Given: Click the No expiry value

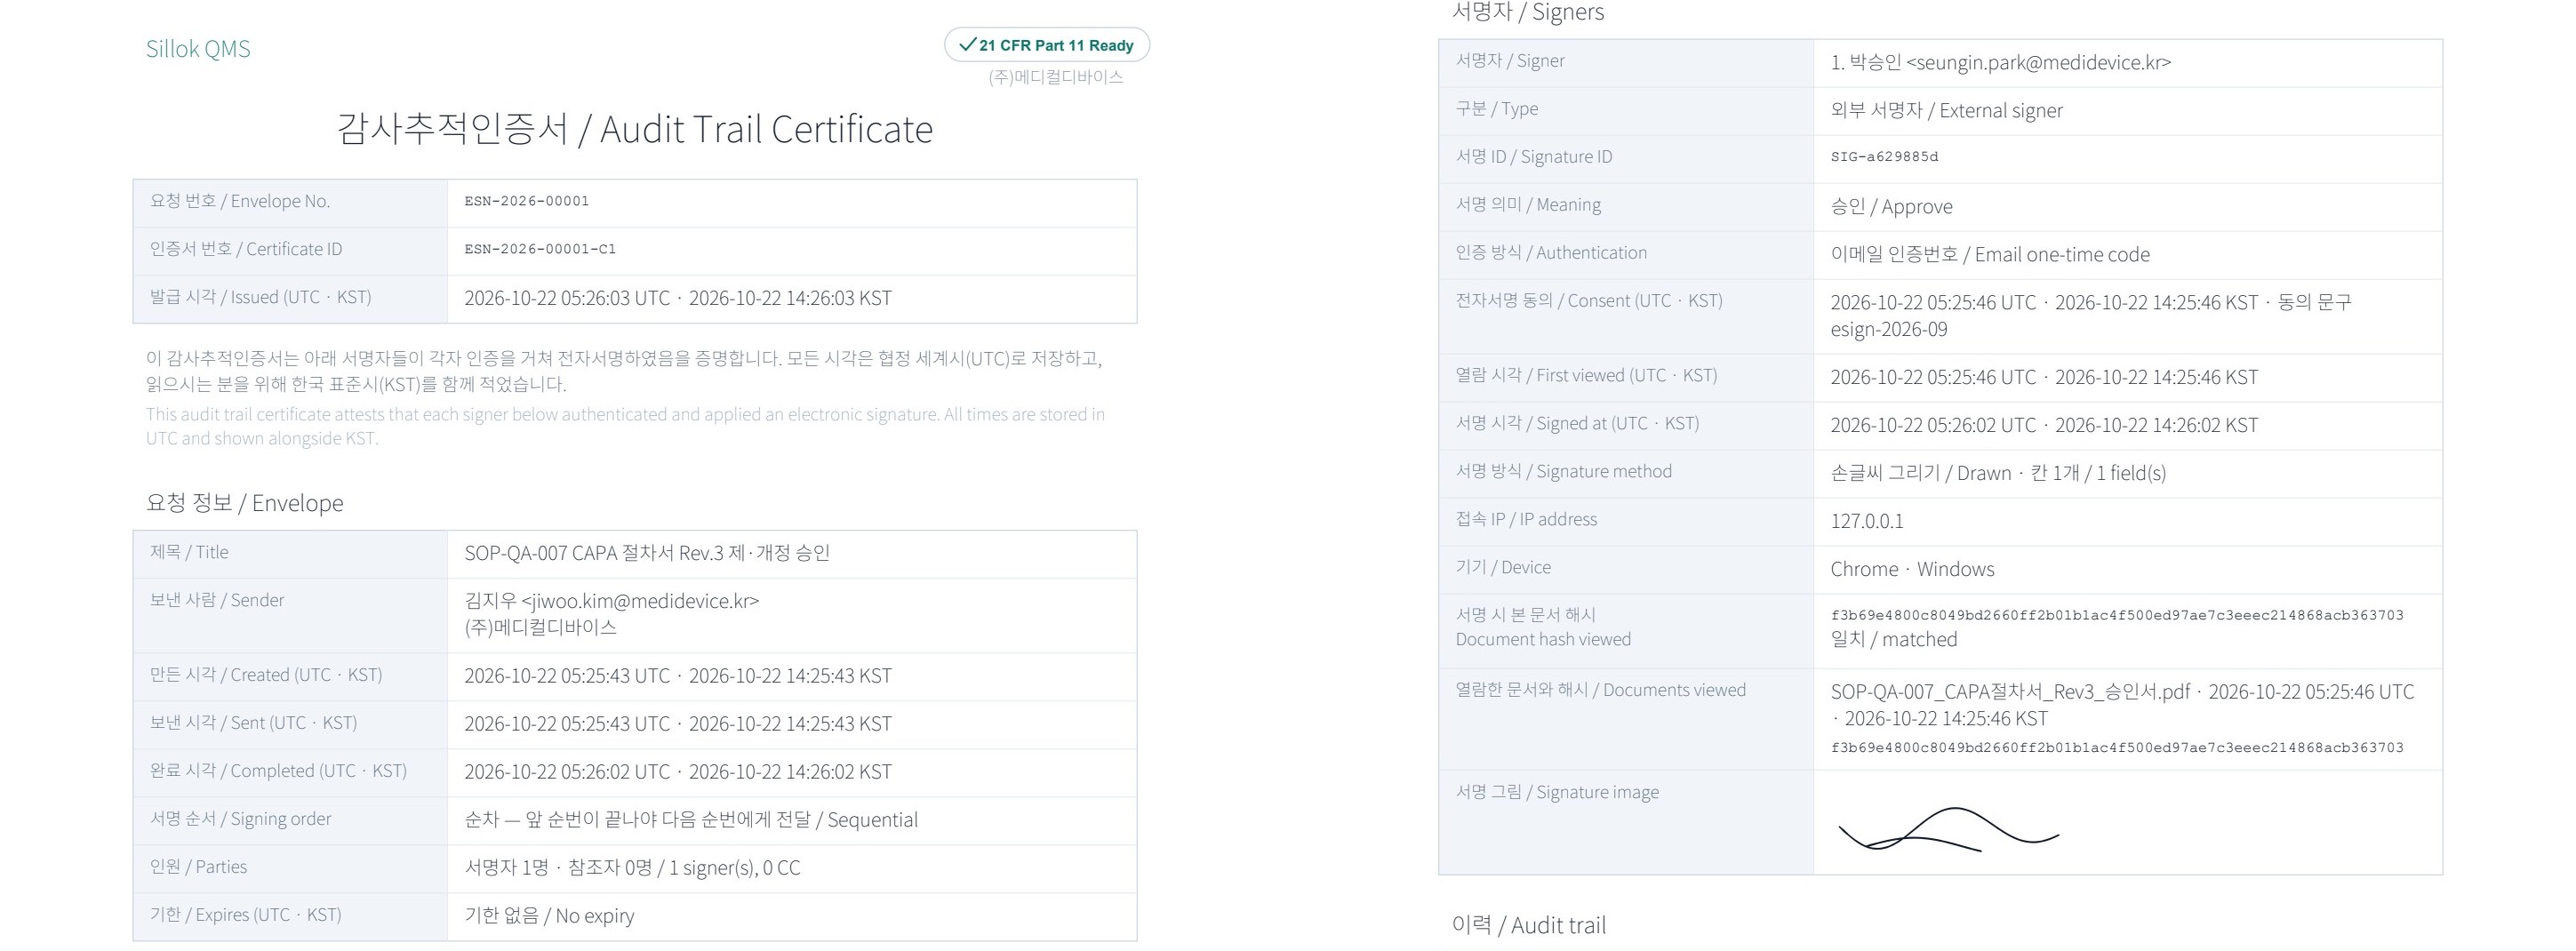Looking at the screenshot, I should pos(549,916).
